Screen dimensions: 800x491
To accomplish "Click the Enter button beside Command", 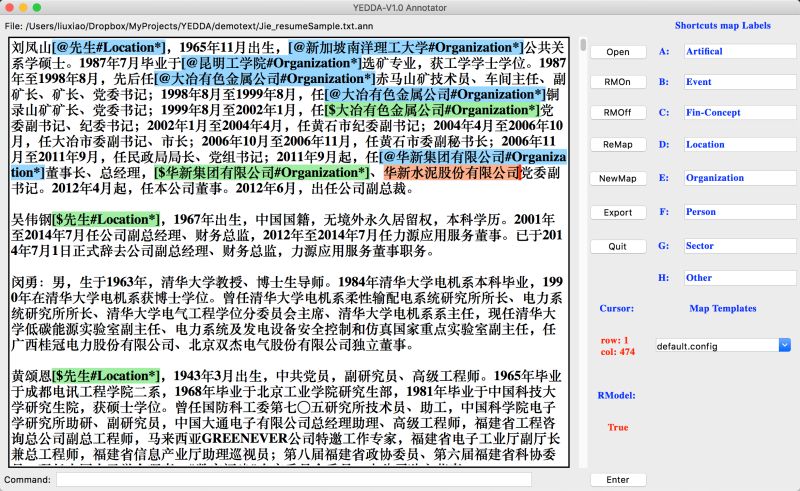I will (618, 479).
